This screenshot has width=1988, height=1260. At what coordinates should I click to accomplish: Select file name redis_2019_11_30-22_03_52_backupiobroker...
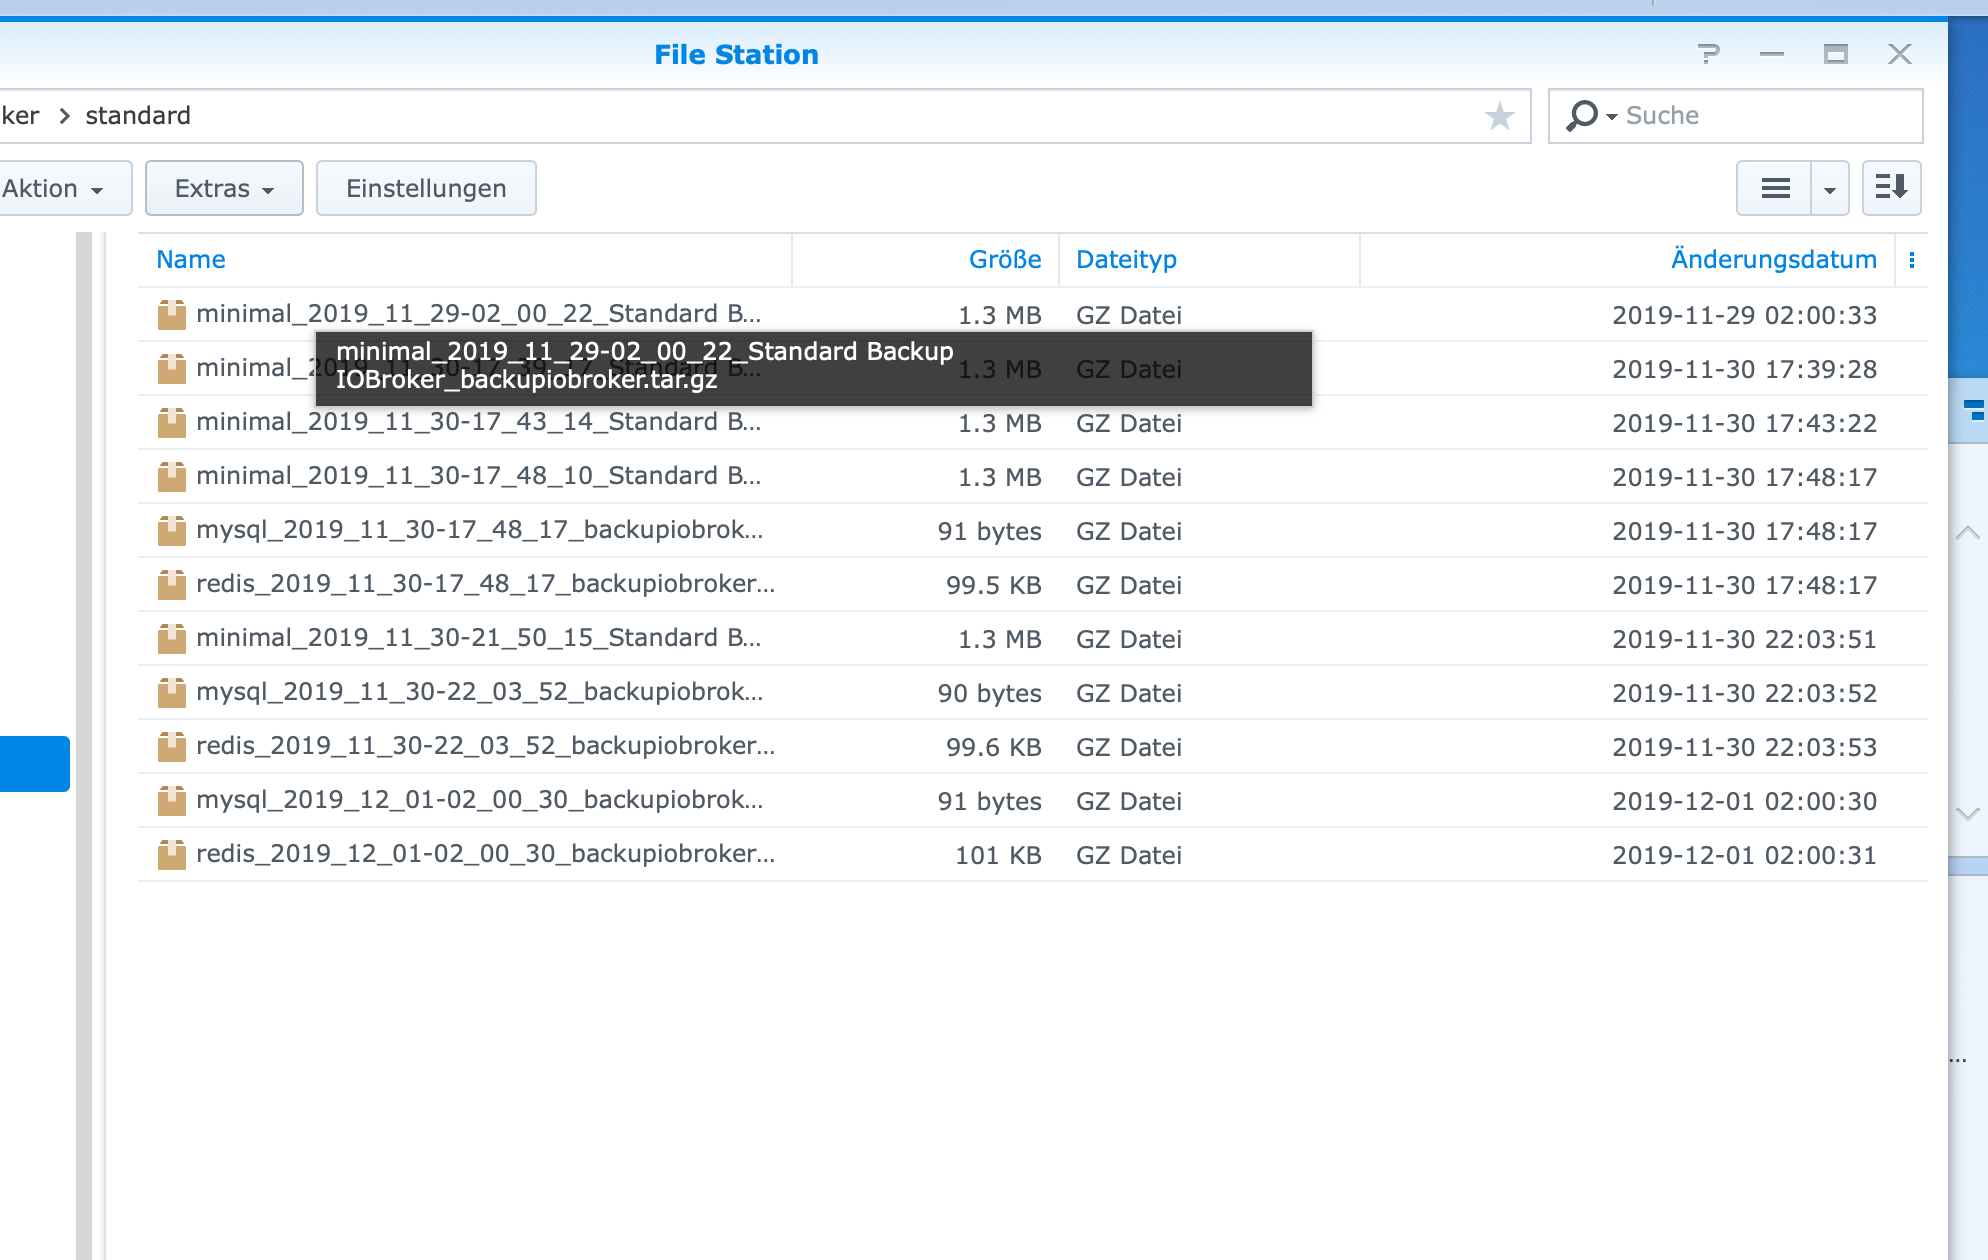486,746
